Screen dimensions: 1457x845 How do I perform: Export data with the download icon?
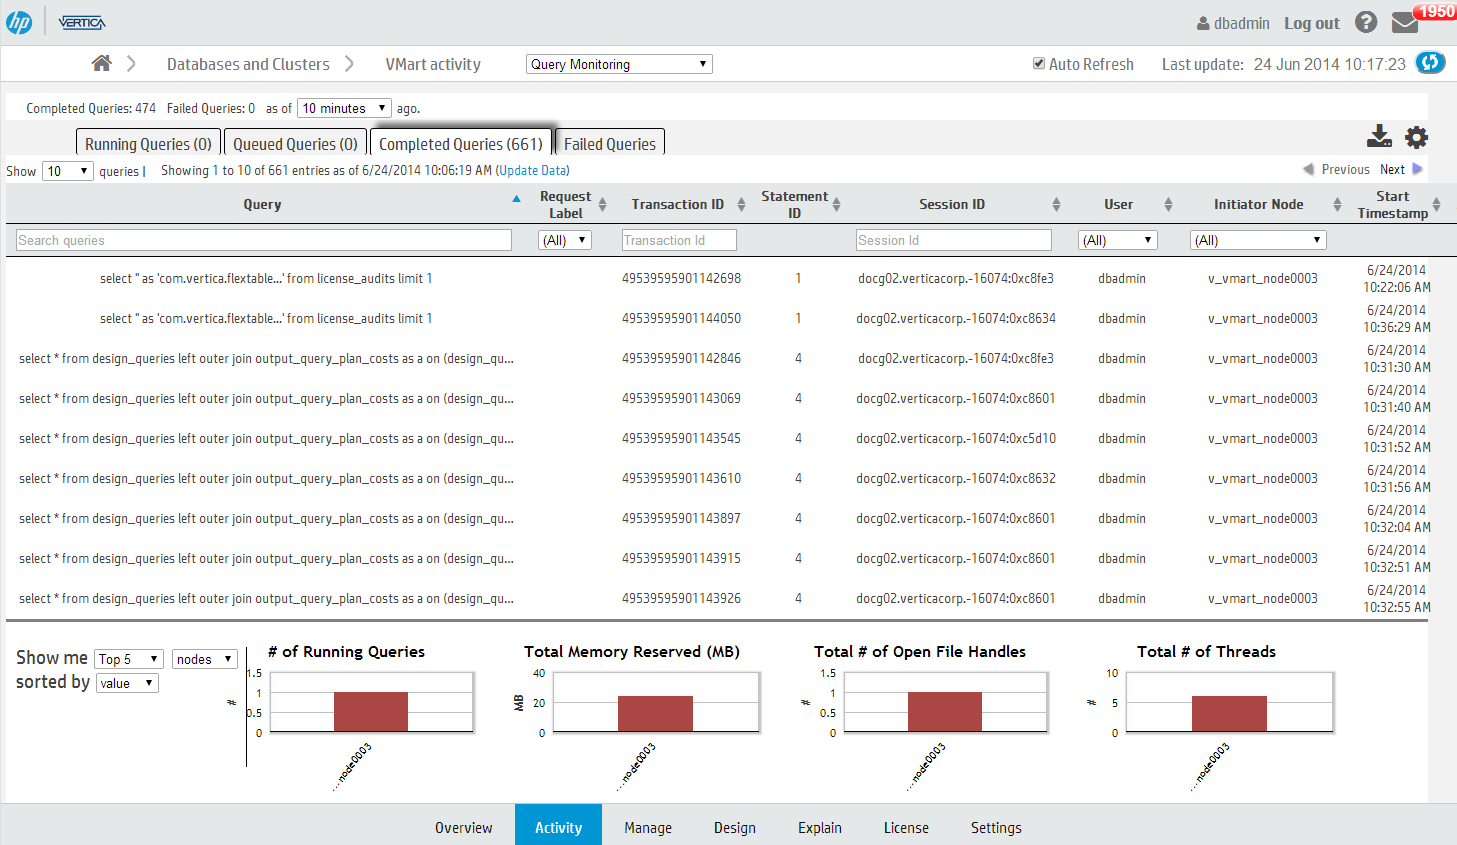[x=1379, y=136]
